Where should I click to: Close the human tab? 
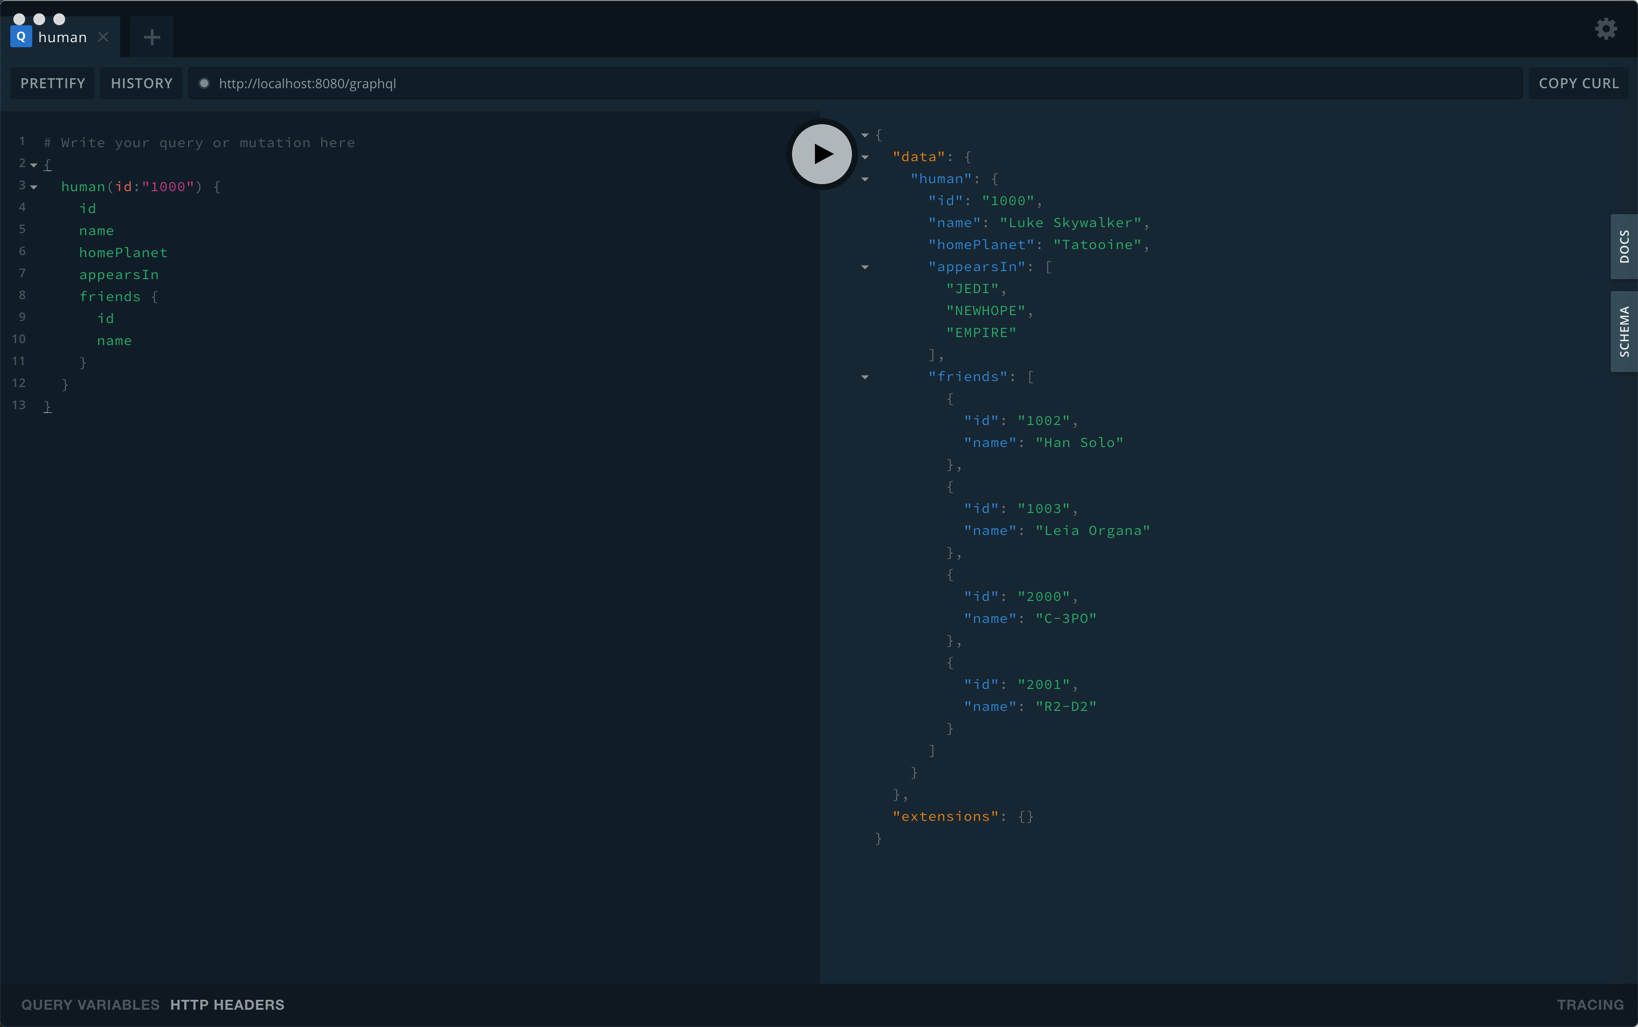(x=103, y=37)
